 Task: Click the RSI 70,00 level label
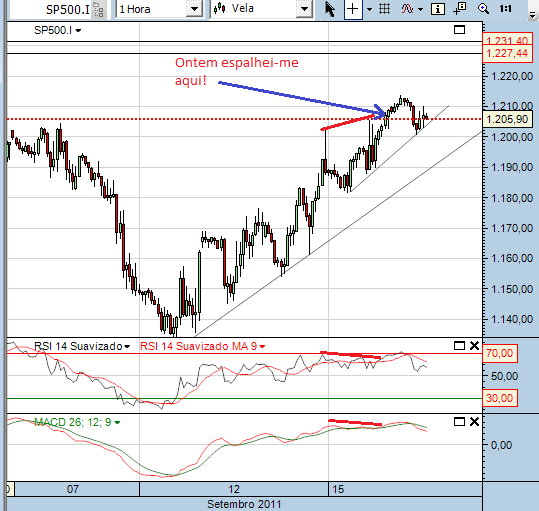(500, 353)
